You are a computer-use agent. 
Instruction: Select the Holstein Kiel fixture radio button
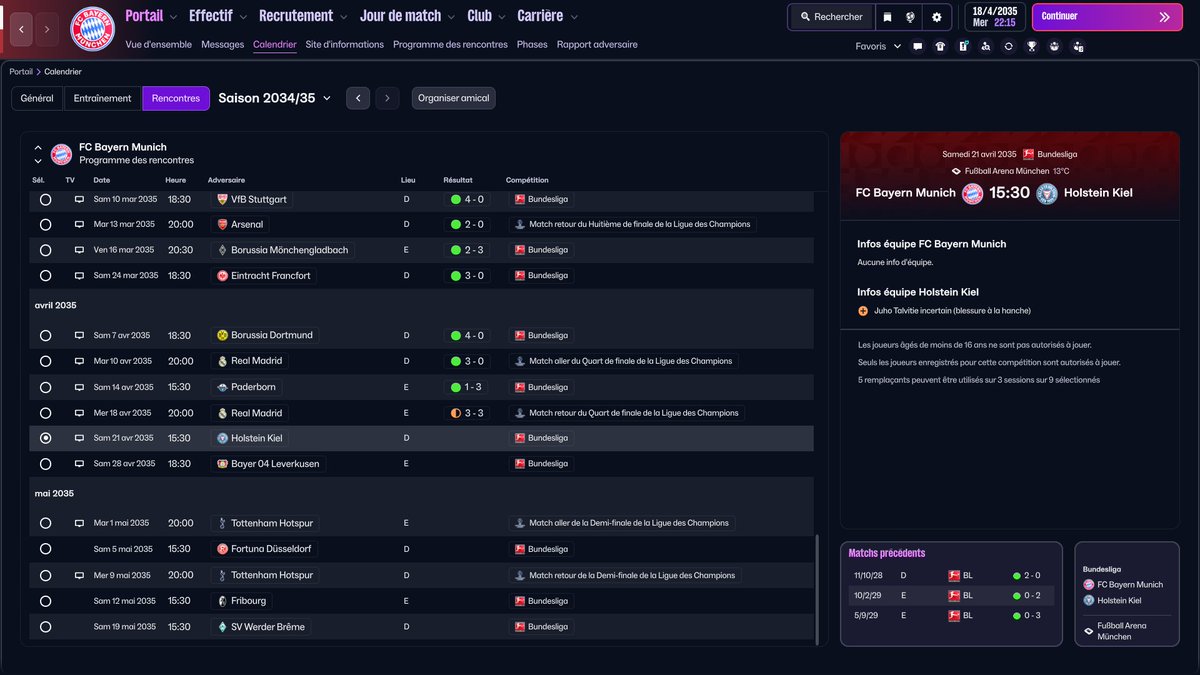(x=45, y=438)
